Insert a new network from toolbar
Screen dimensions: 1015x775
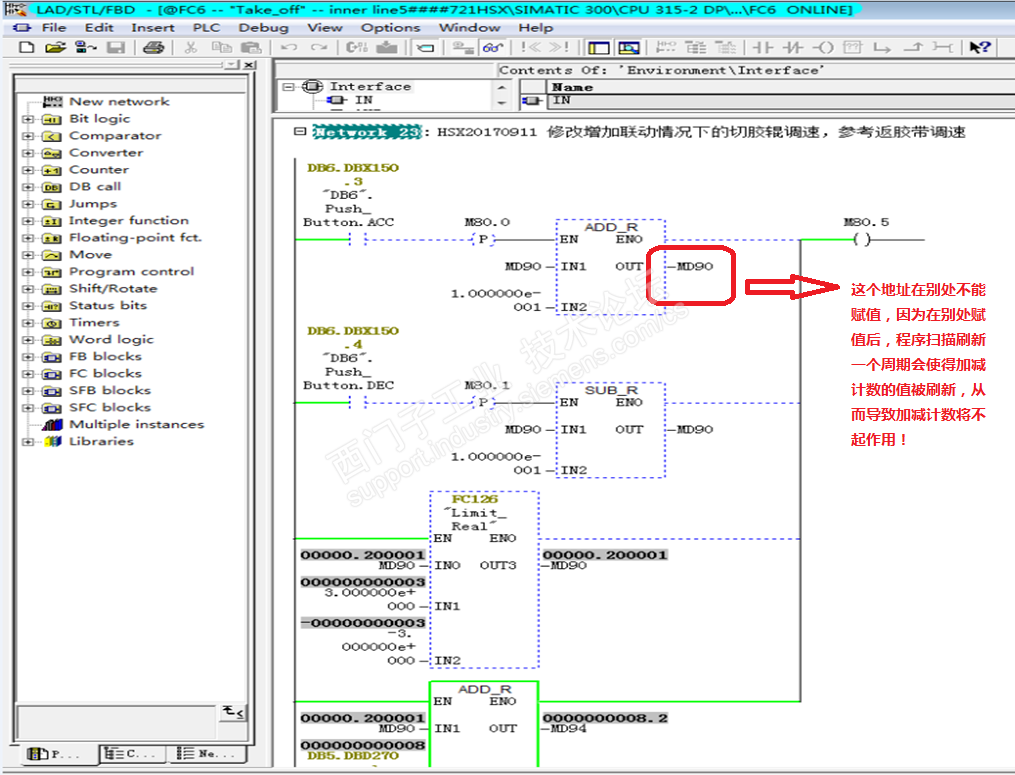click(x=665, y=47)
